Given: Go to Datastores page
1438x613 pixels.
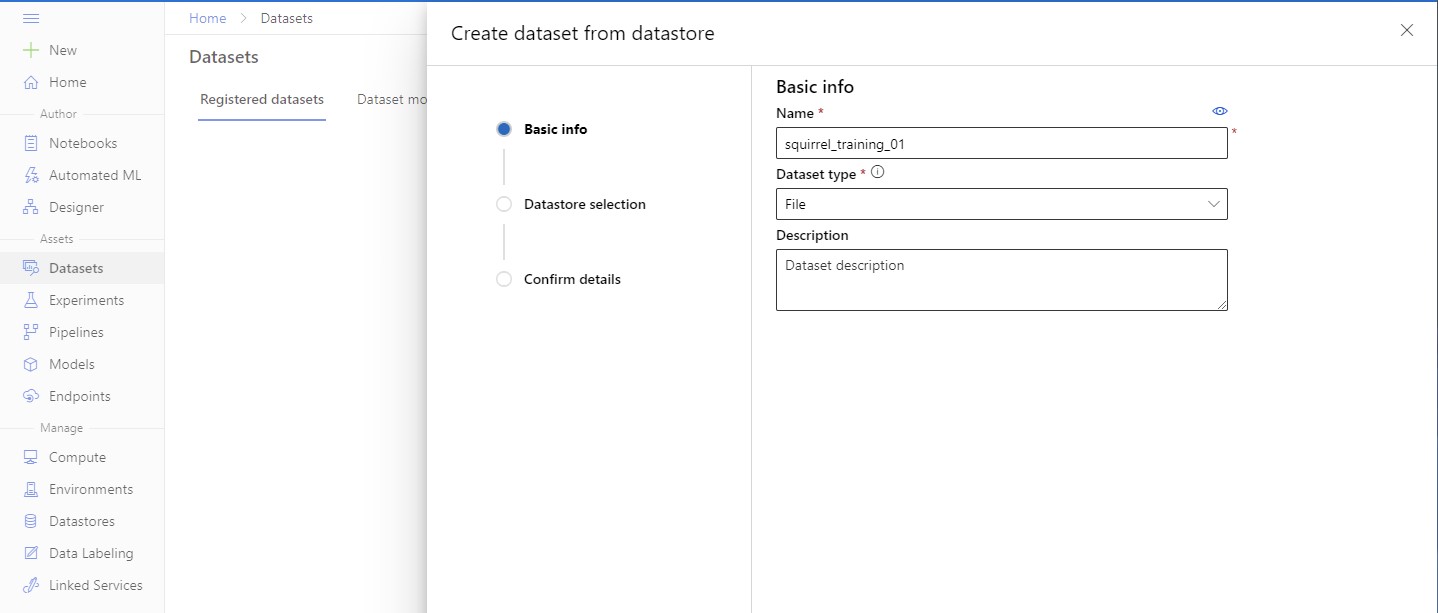Looking at the screenshot, I should [x=82, y=521].
